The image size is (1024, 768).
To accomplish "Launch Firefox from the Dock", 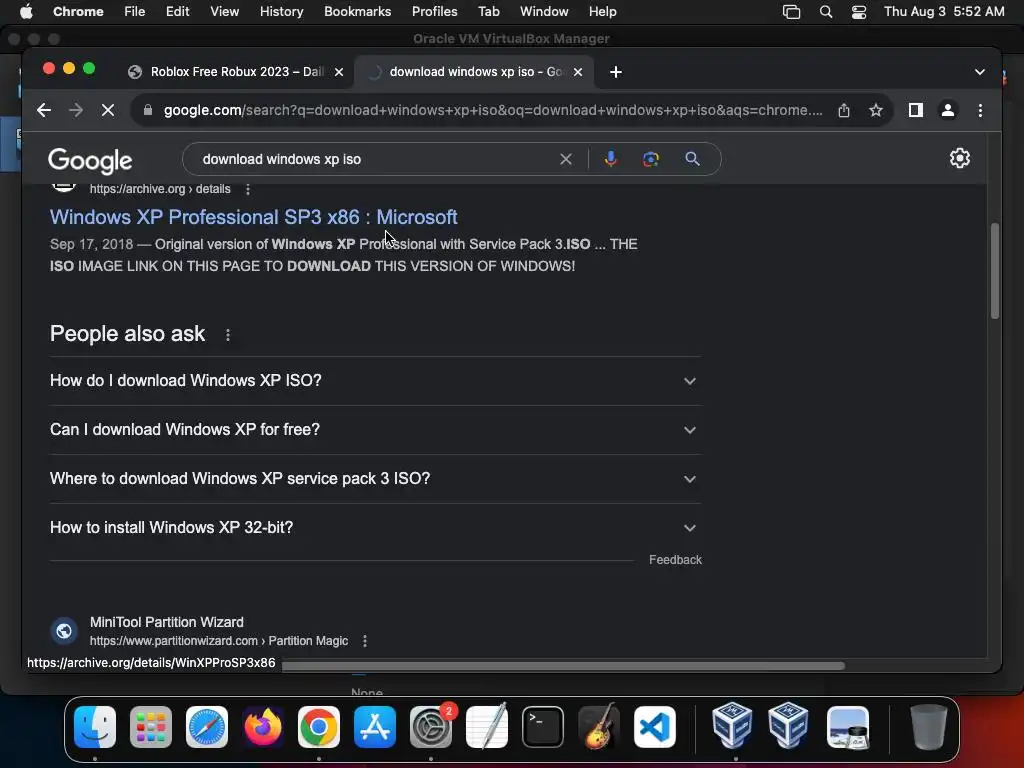I will click(263, 727).
